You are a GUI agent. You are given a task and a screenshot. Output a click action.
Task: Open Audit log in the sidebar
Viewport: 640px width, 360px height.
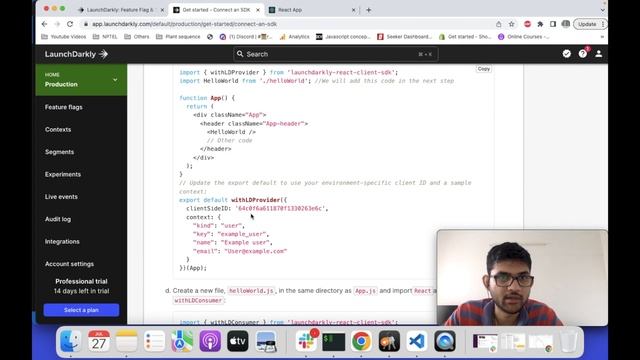pyautogui.click(x=58, y=219)
